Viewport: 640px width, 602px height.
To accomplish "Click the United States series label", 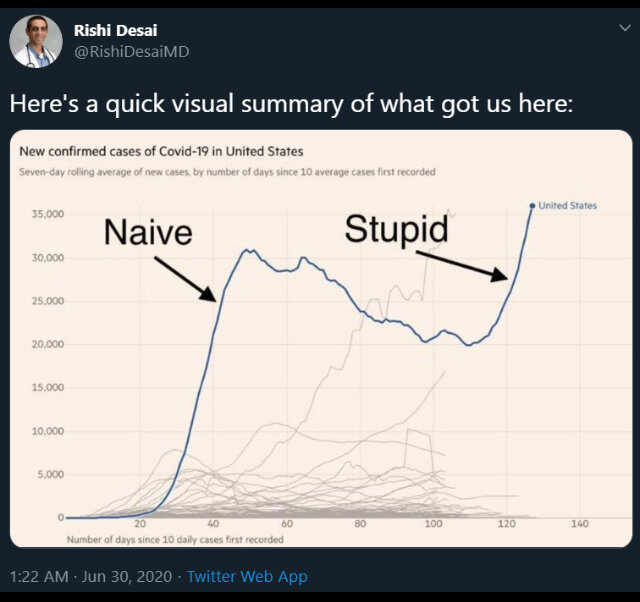I will (567, 206).
